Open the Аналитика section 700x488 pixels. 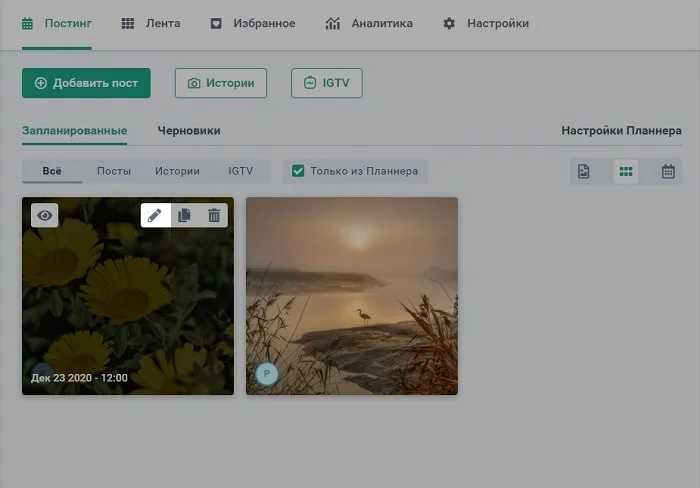(x=369, y=23)
